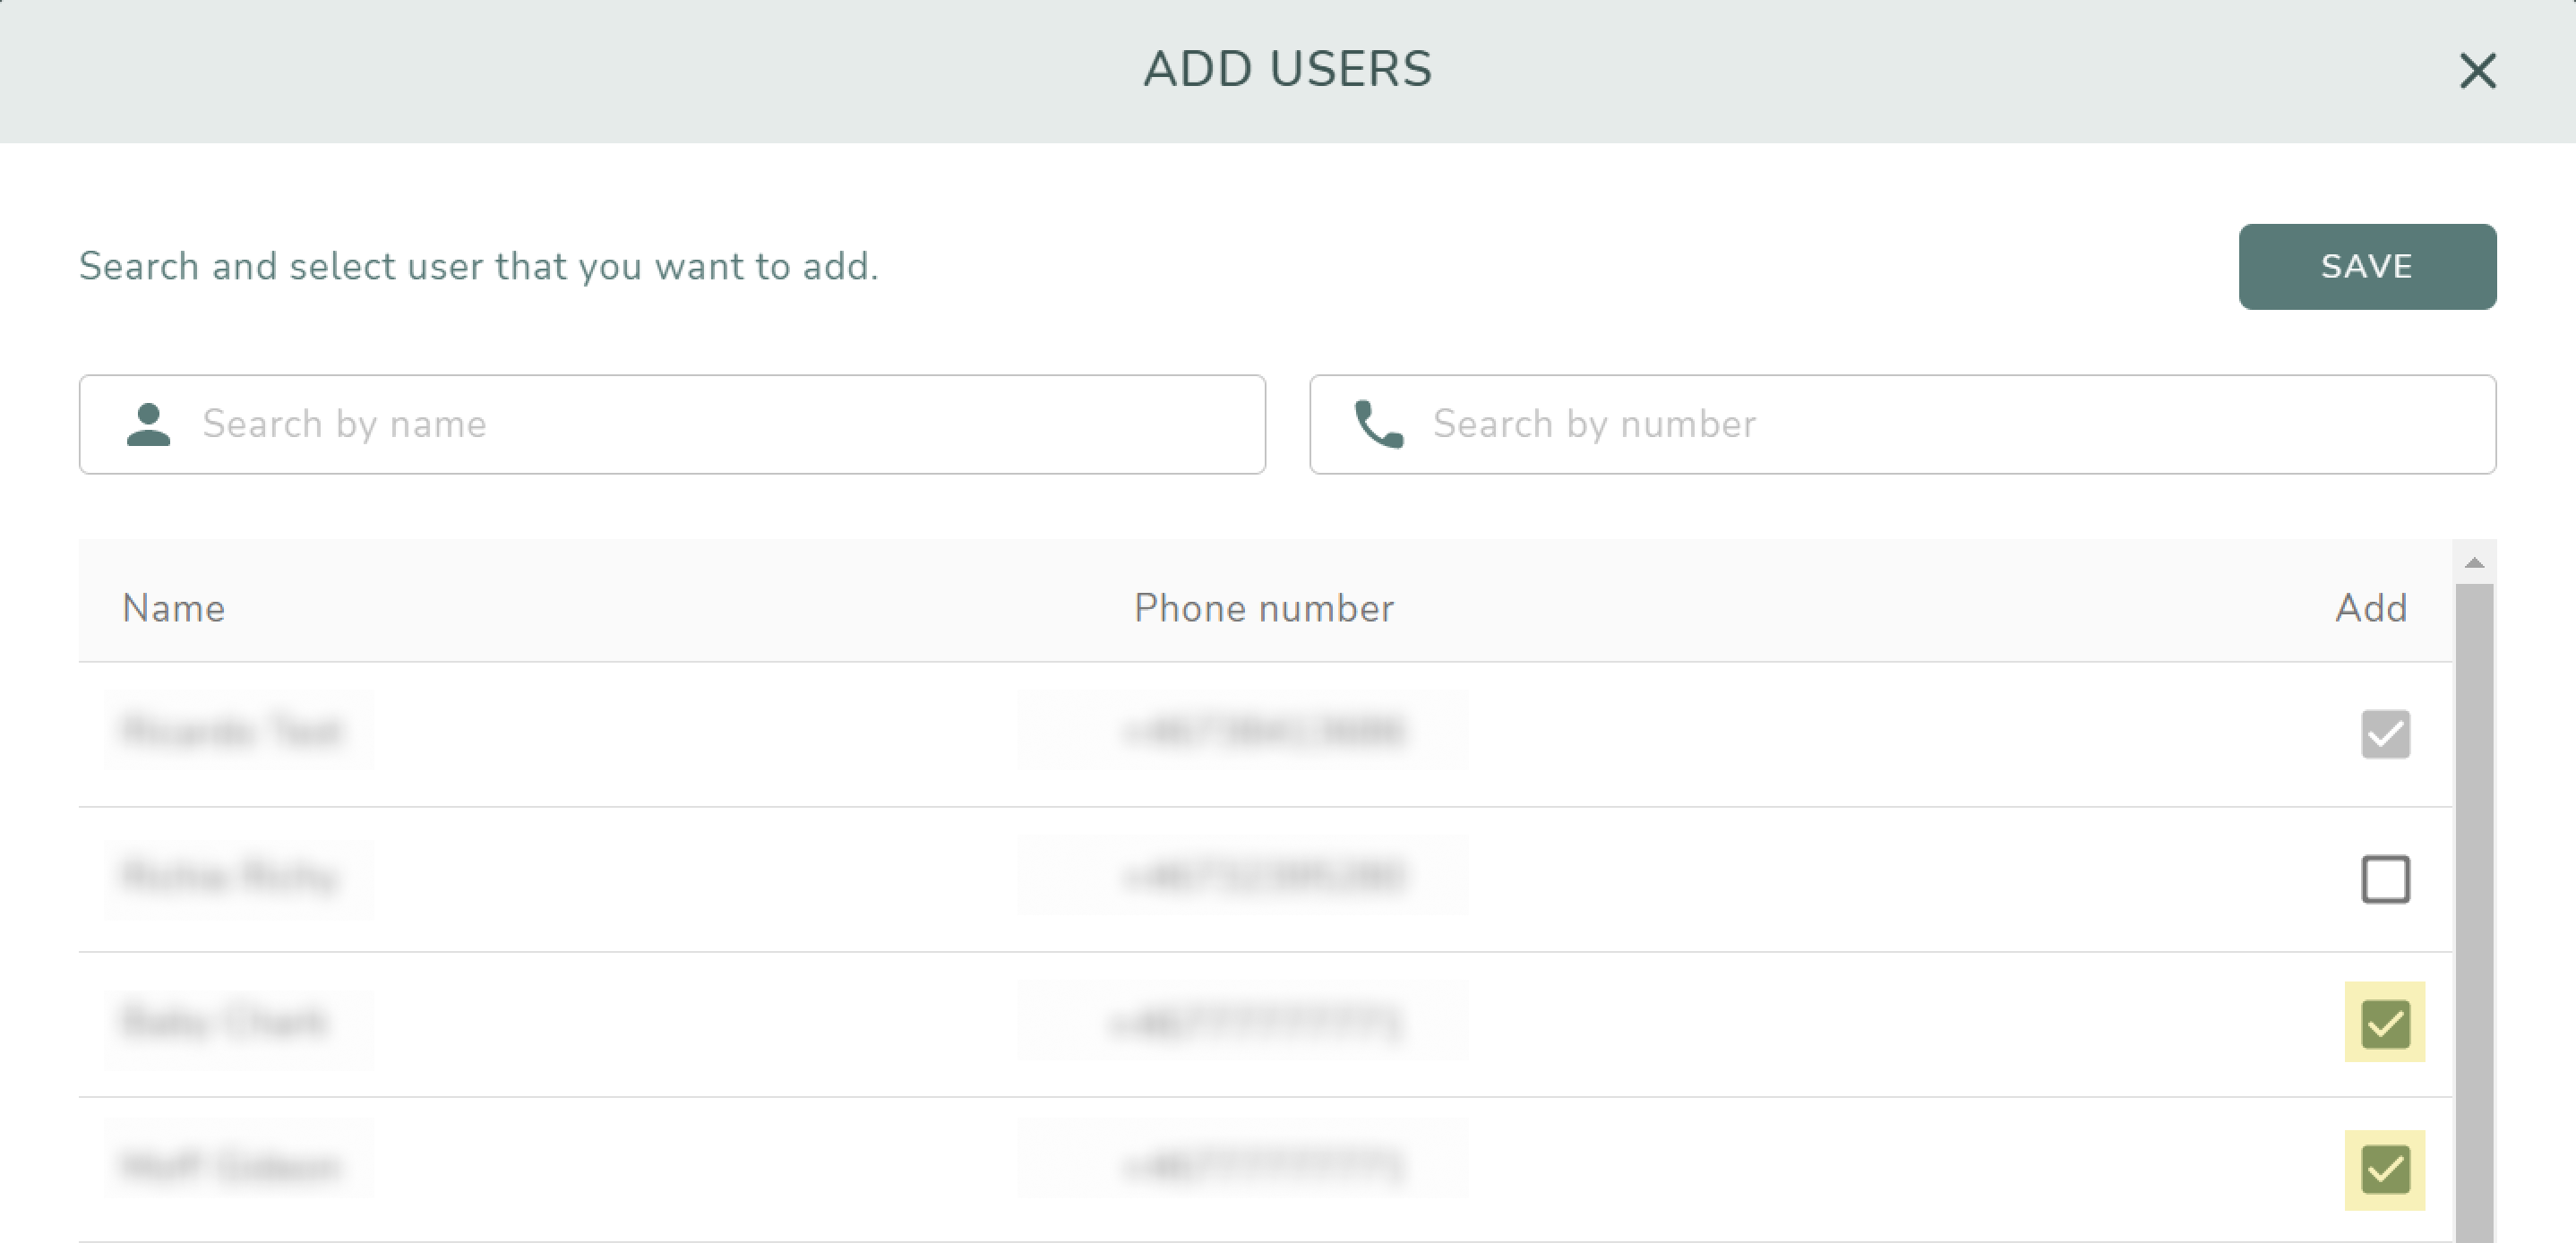Select the first blurred user name
This screenshot has width=2576, height=1243.
click(232, 731)
